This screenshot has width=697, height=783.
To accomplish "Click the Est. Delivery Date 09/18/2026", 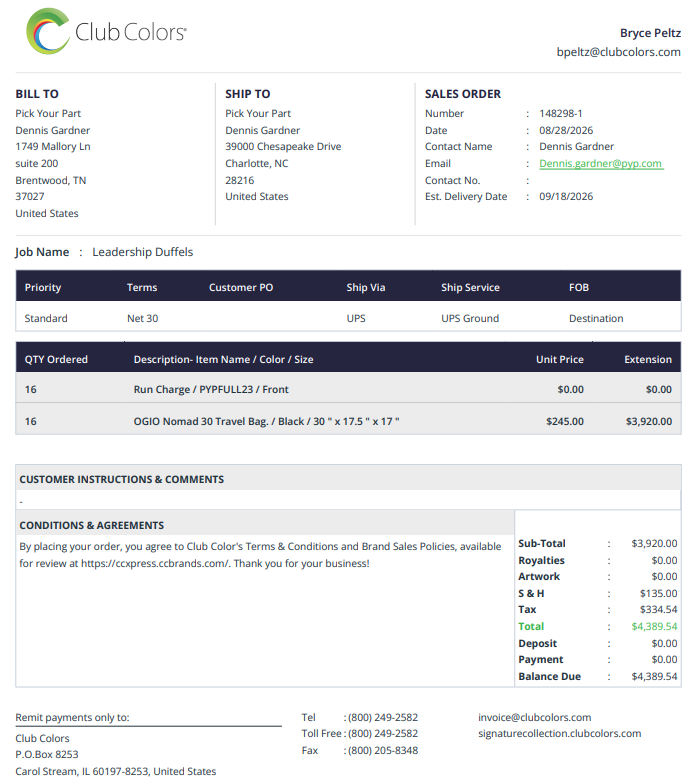I will click(x=566, y=197).
